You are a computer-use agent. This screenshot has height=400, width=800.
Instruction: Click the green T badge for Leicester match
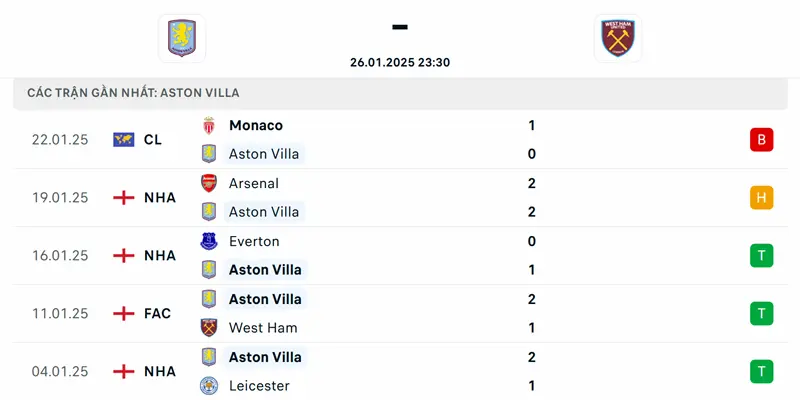(761, 372)
